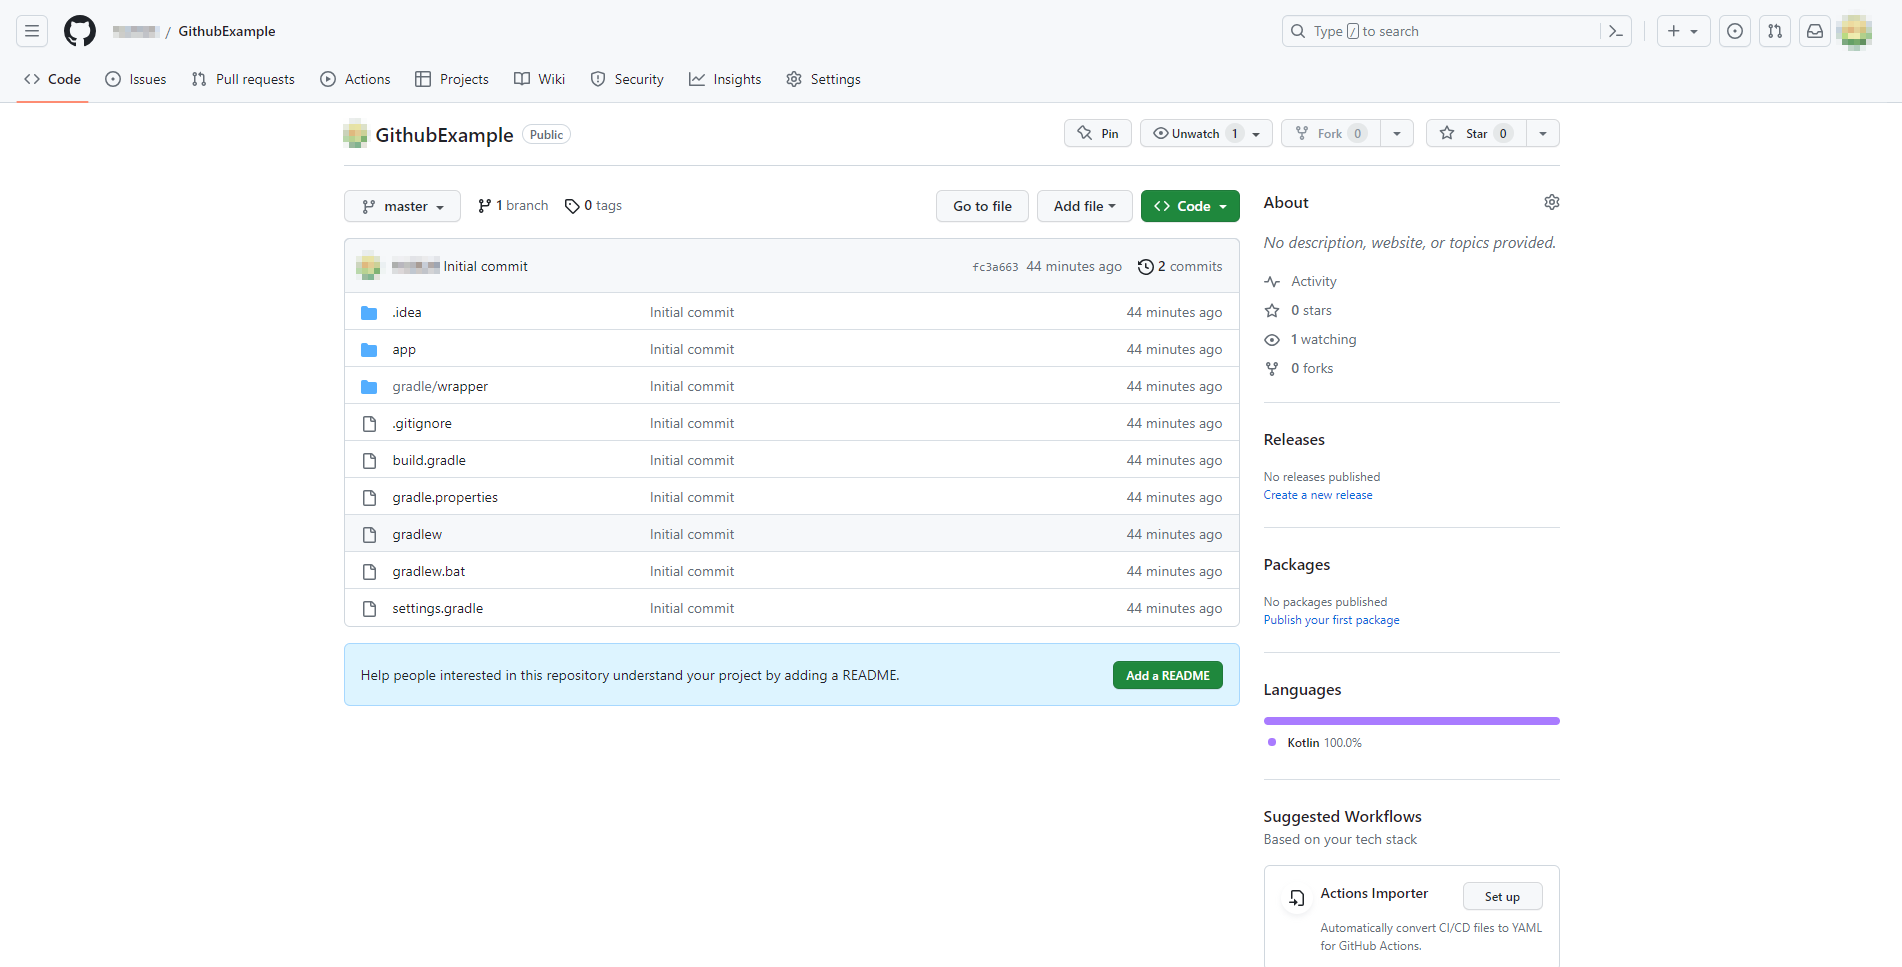The width and height of the screenshot is (1902, 967).
Task: Open the create new plus dropdown
Action: (1683, 31)
